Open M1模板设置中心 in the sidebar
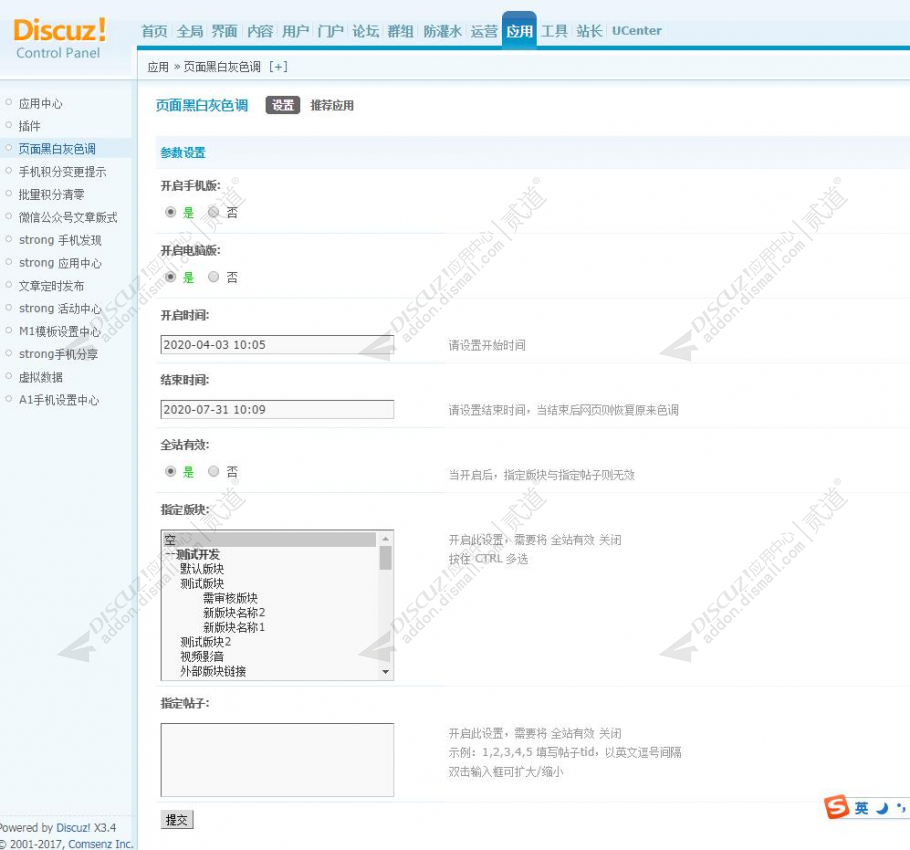Screen dimensions: 910x850 60,331
